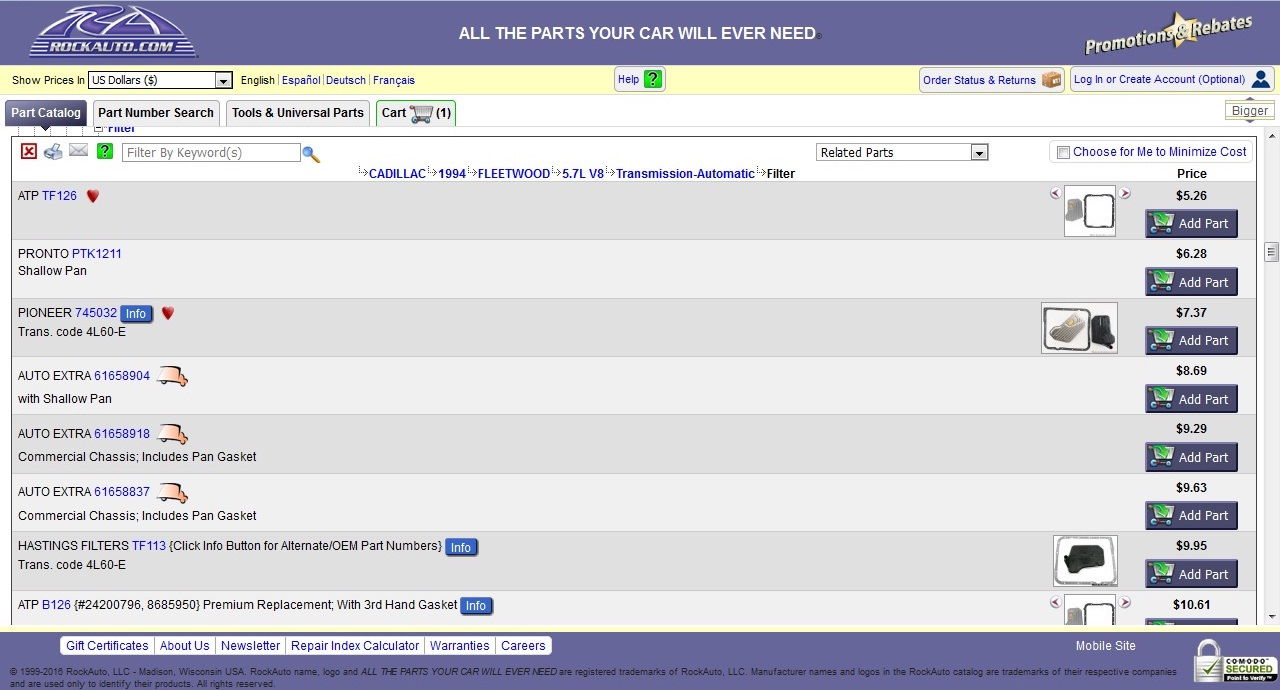
Task: Select Español language
Action: [x=301, y=80]
